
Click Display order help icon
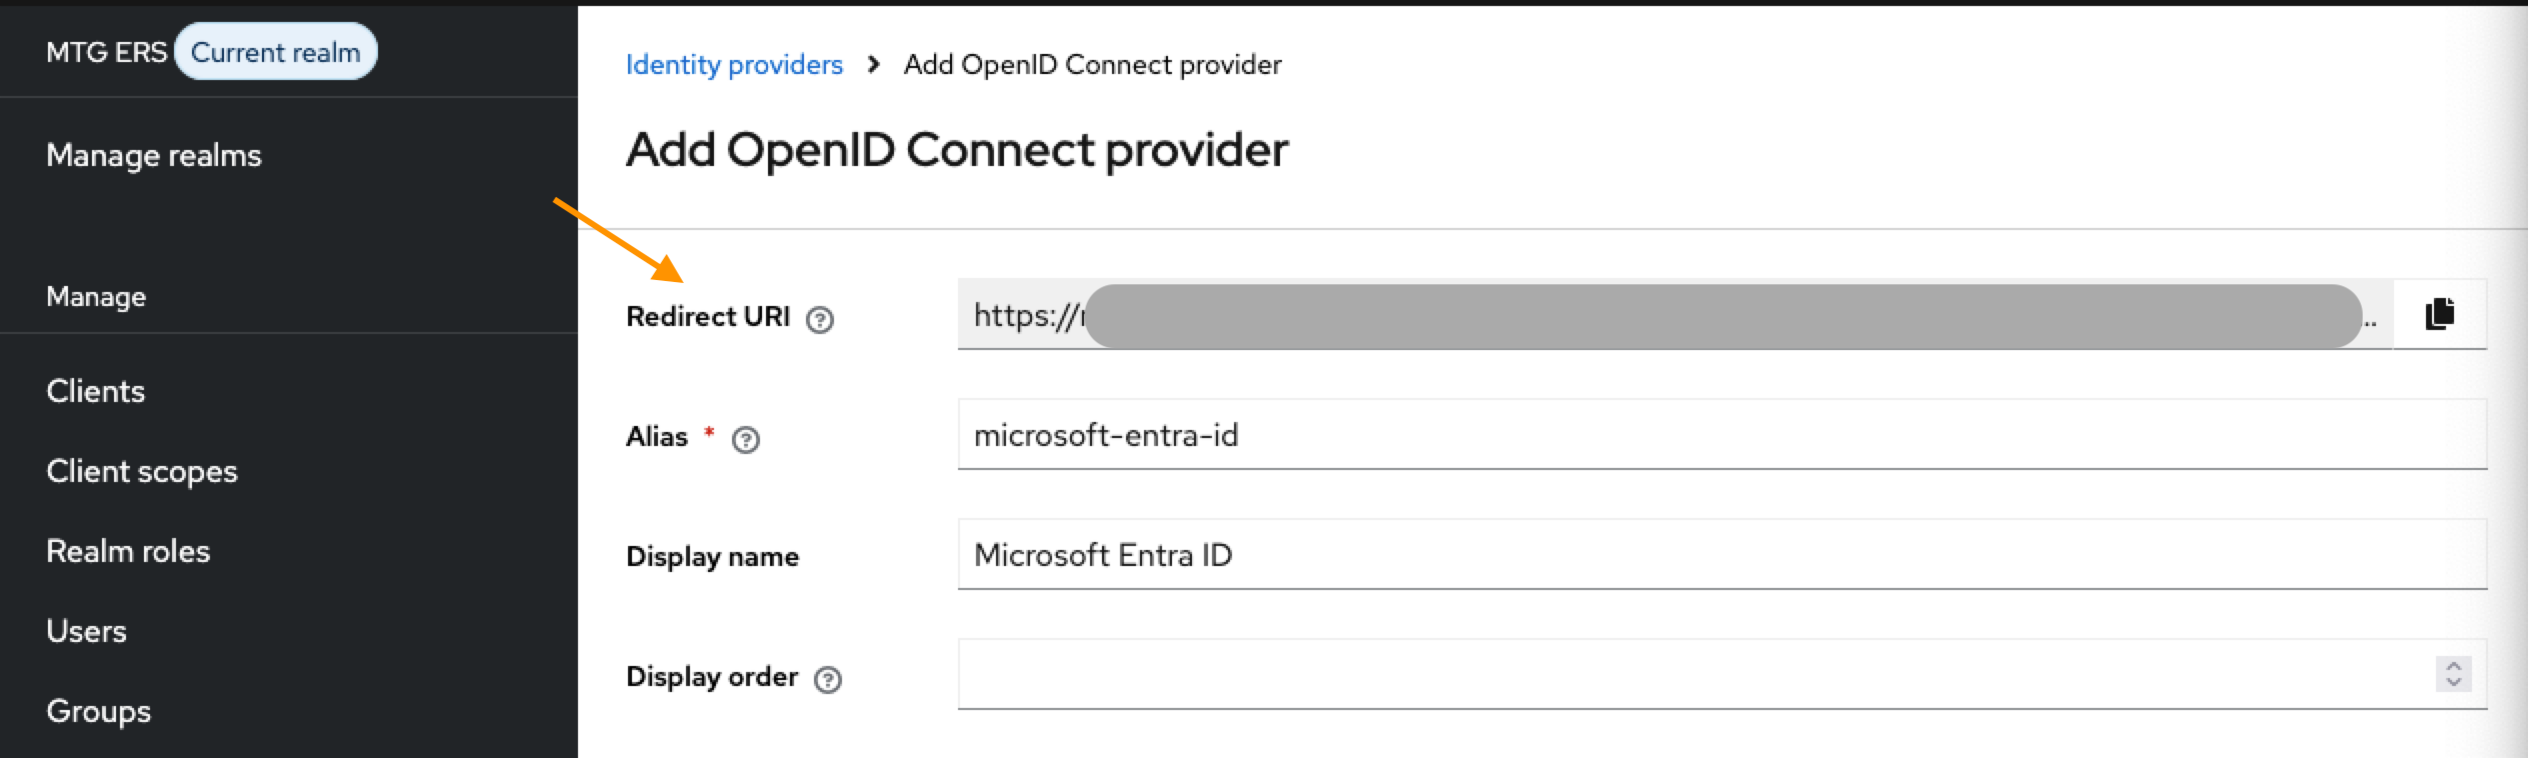[x=828, y=679]
